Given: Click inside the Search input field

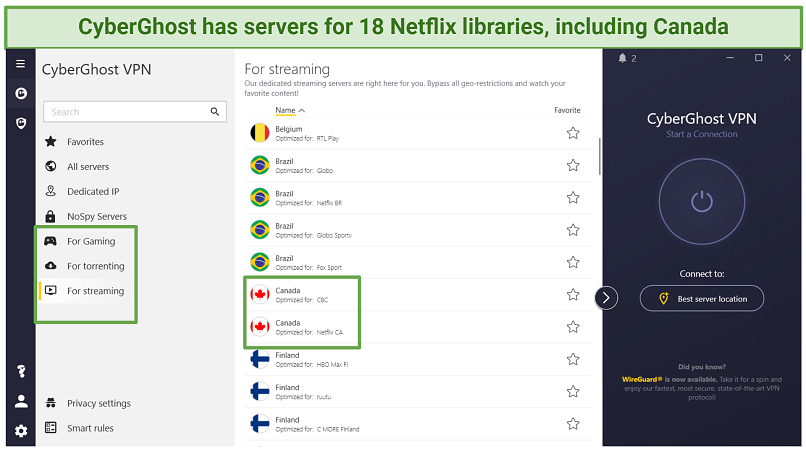Looking at the screenshot, I should point(135,112).
